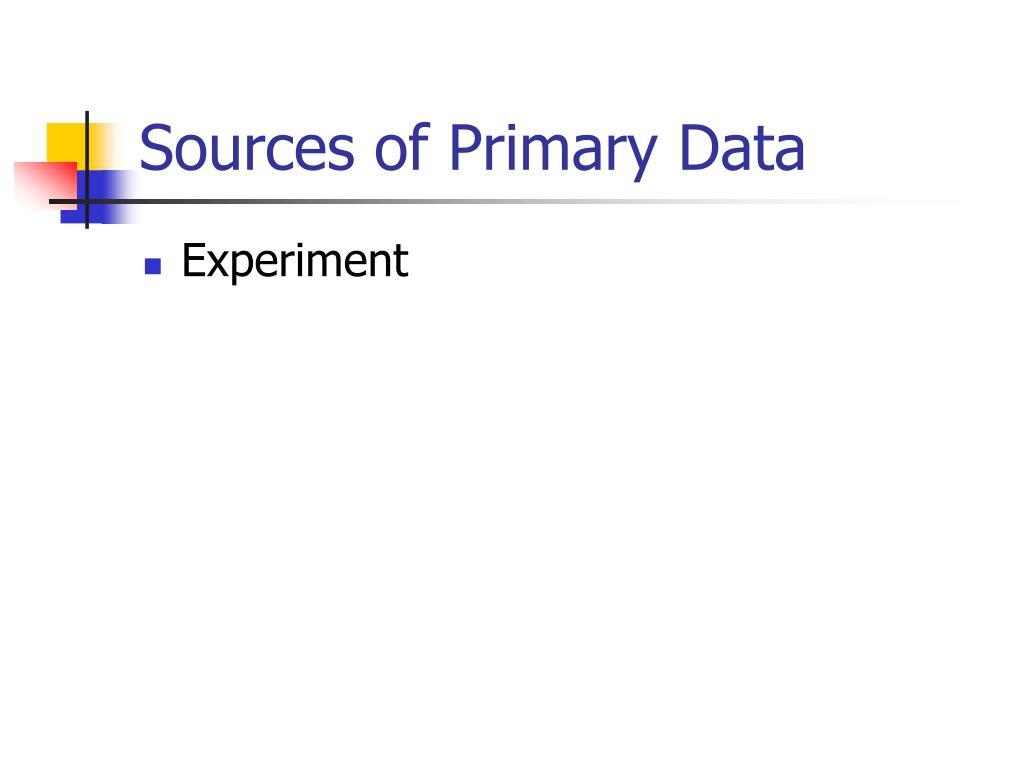This screenshot has width=1024, height=768.
Task: Click the capital "D" in "Data"
Action: click(699, 148)
